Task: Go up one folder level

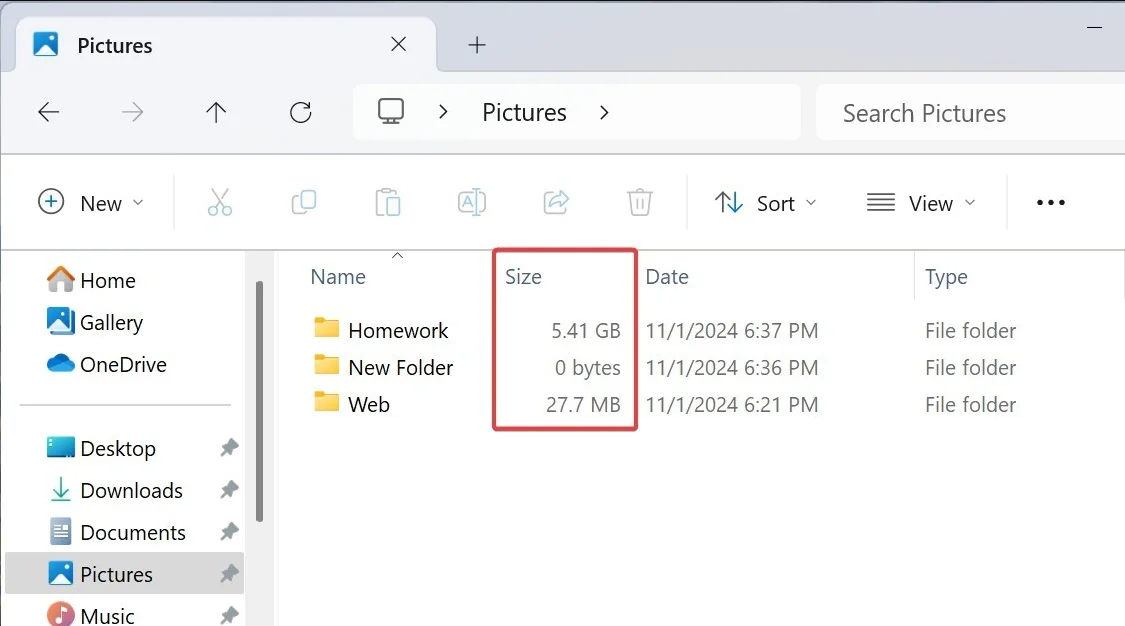Action: click(x=216, y=112)
